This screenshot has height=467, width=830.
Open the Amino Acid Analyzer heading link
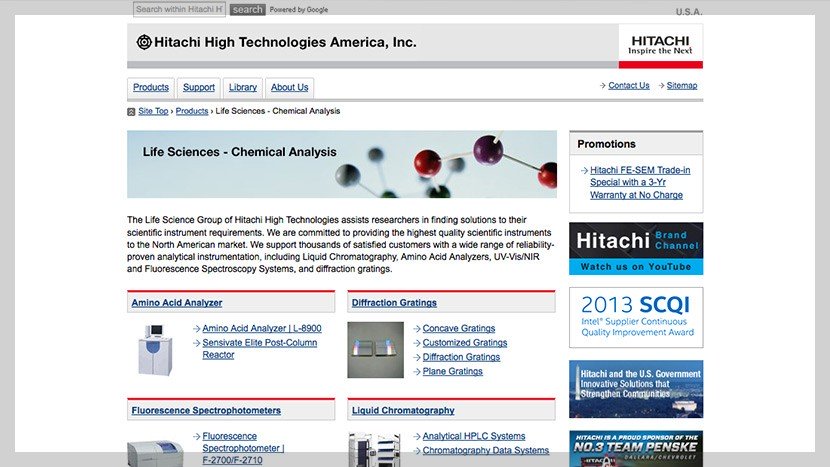point(177,303)
